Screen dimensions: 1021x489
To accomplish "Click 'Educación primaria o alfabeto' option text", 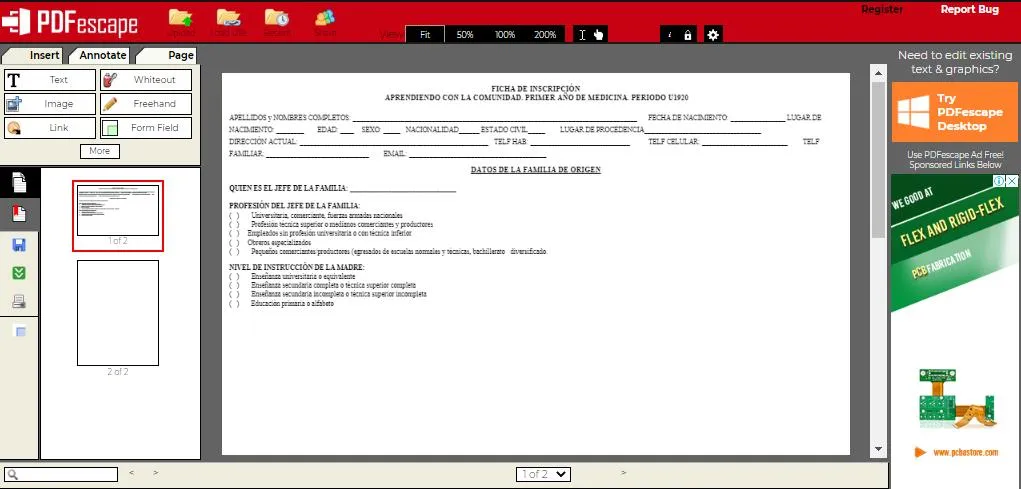I will coord(292,303).
